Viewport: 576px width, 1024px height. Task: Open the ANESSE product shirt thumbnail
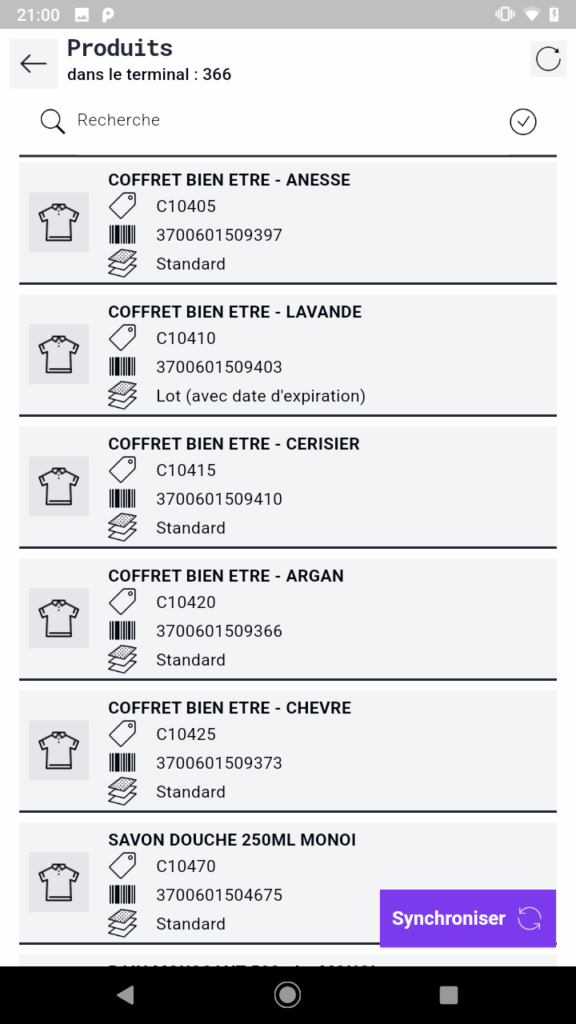(59, 222)
